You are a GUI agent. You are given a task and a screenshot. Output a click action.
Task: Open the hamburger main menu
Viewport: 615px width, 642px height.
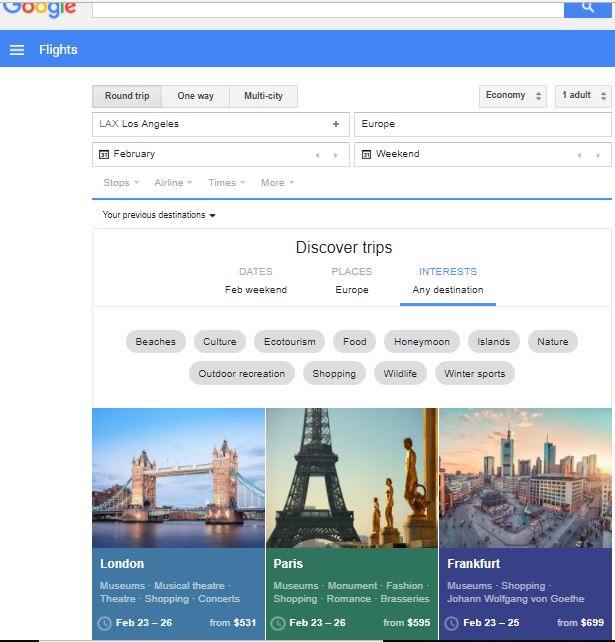(x=17, y=50)
